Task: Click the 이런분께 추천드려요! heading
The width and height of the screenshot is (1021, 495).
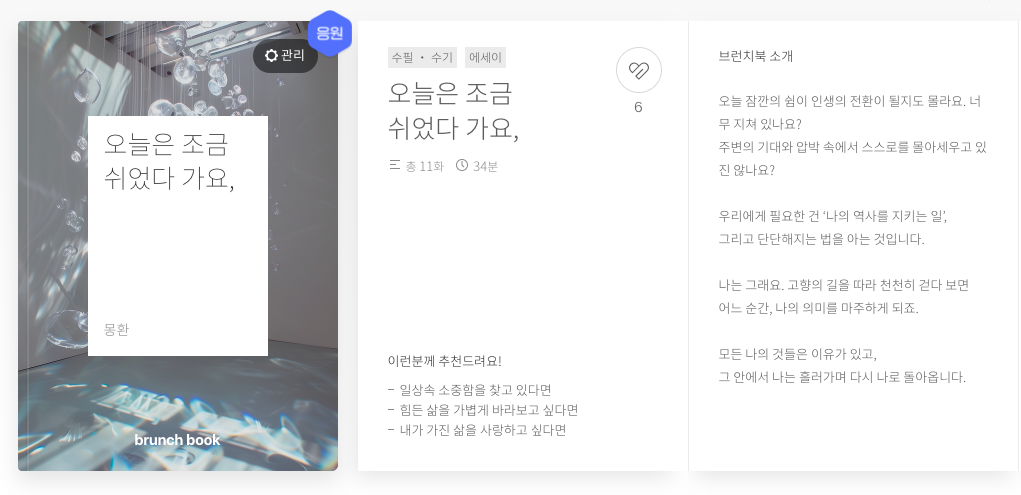Action: point(445,361)
